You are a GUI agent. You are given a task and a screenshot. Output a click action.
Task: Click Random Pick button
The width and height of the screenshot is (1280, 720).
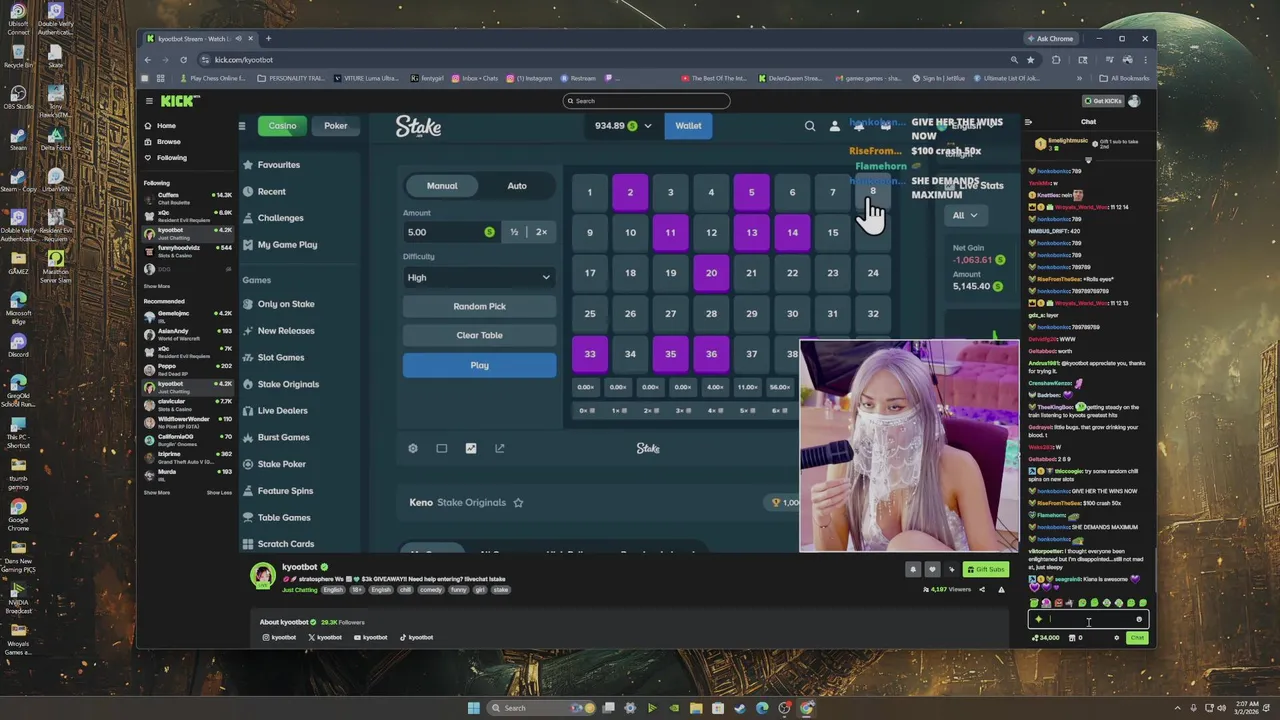pos(479,306)
